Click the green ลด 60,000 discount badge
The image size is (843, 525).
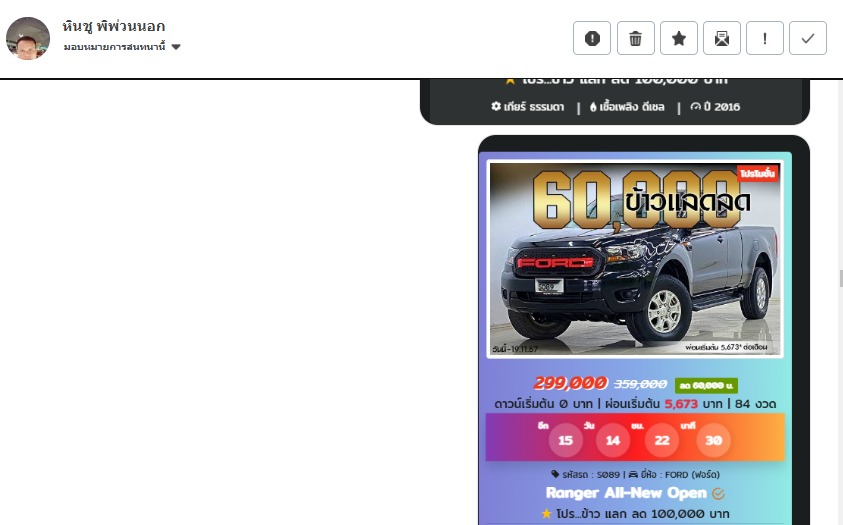(x=706, y=385)
